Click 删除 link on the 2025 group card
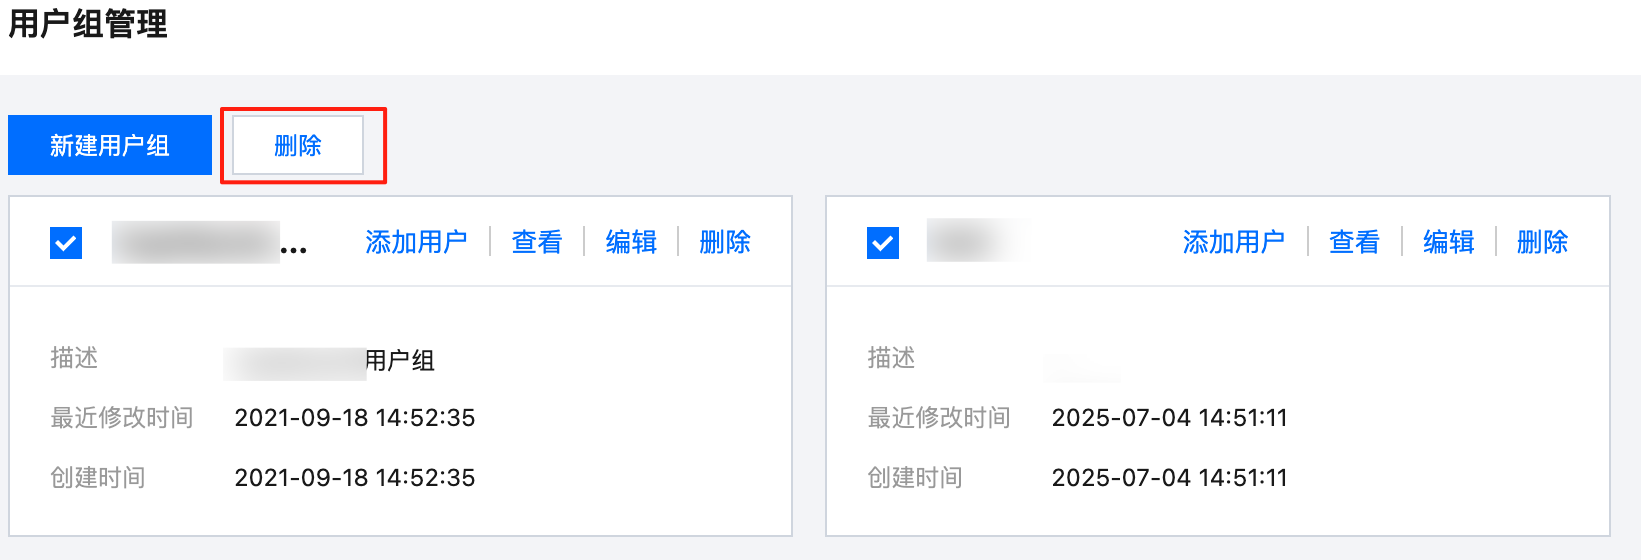Image resolution: width=1641 pixels, height=560 pixels. point(1542,242)
